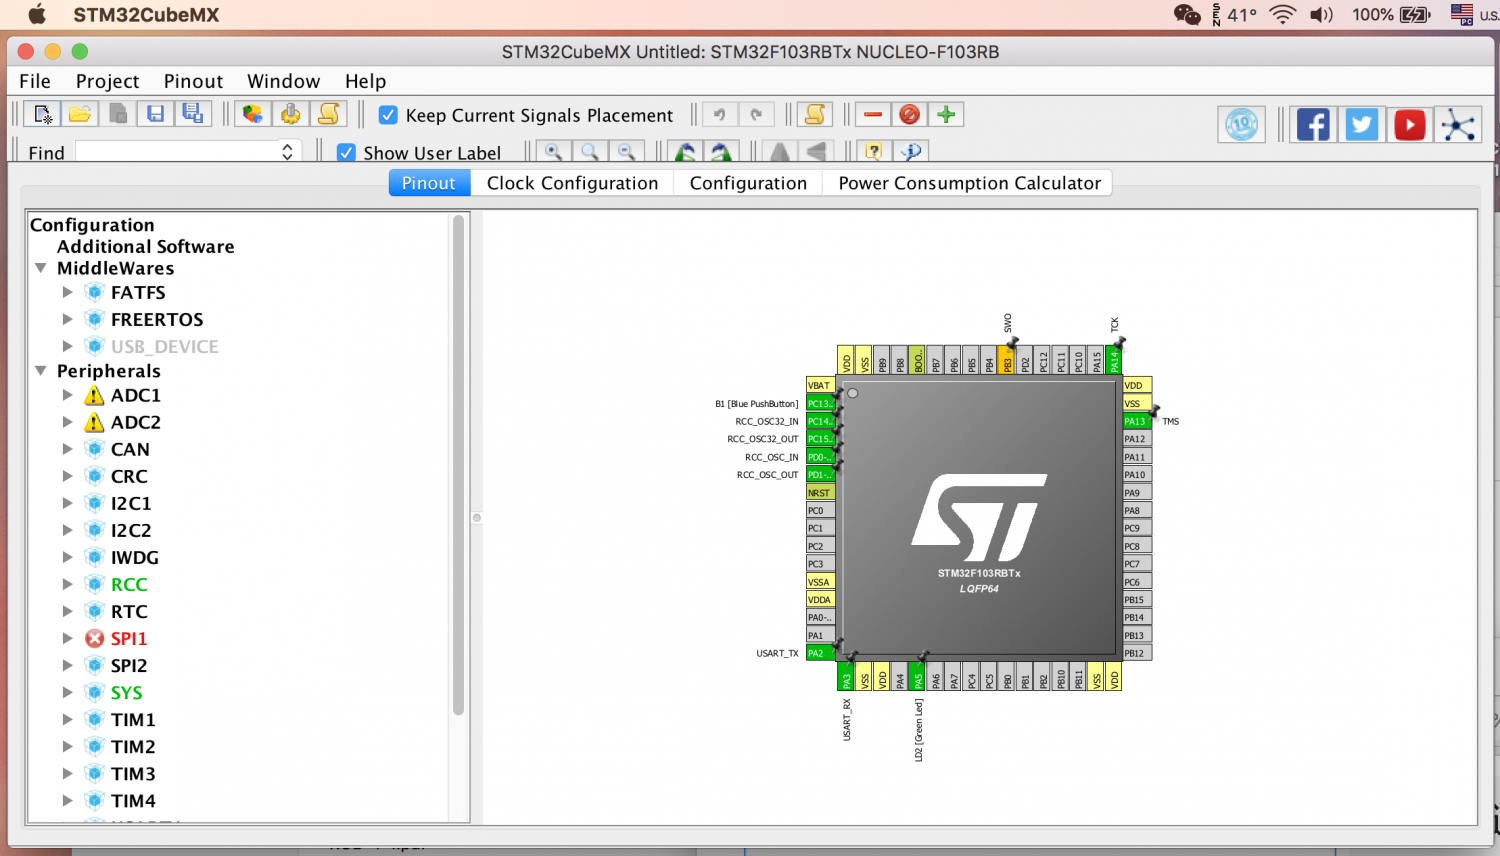Click pin PA2 labeled USART_TX

(820, 653)
